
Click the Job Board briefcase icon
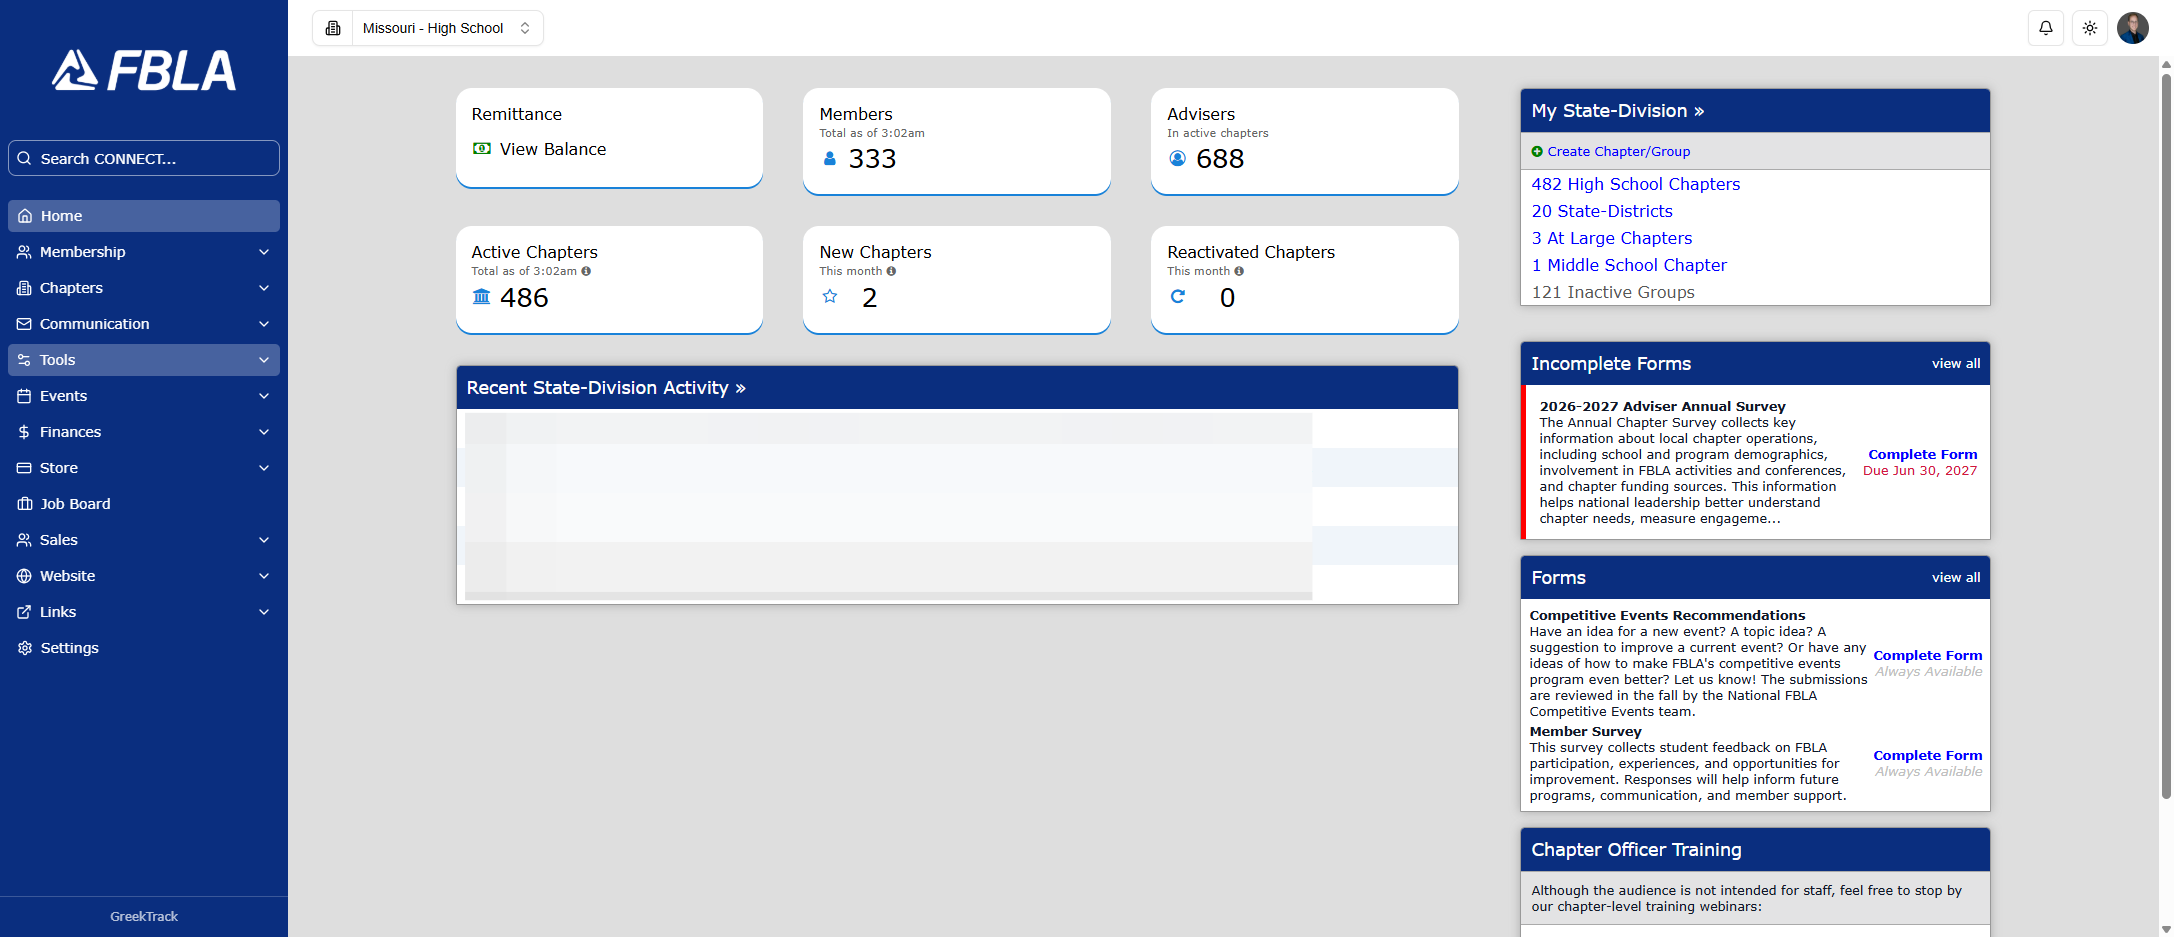[x=25, y=504]
